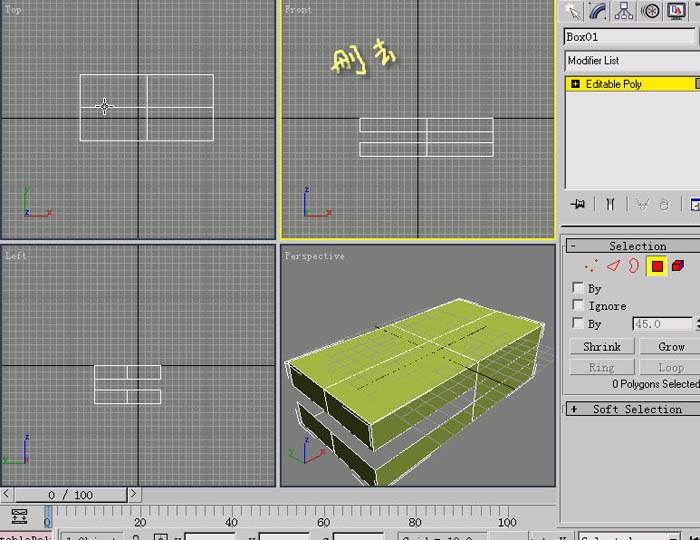Open the Display panel tab
The height and width of the screenshot is (540, 700).
tap(676, 11)
